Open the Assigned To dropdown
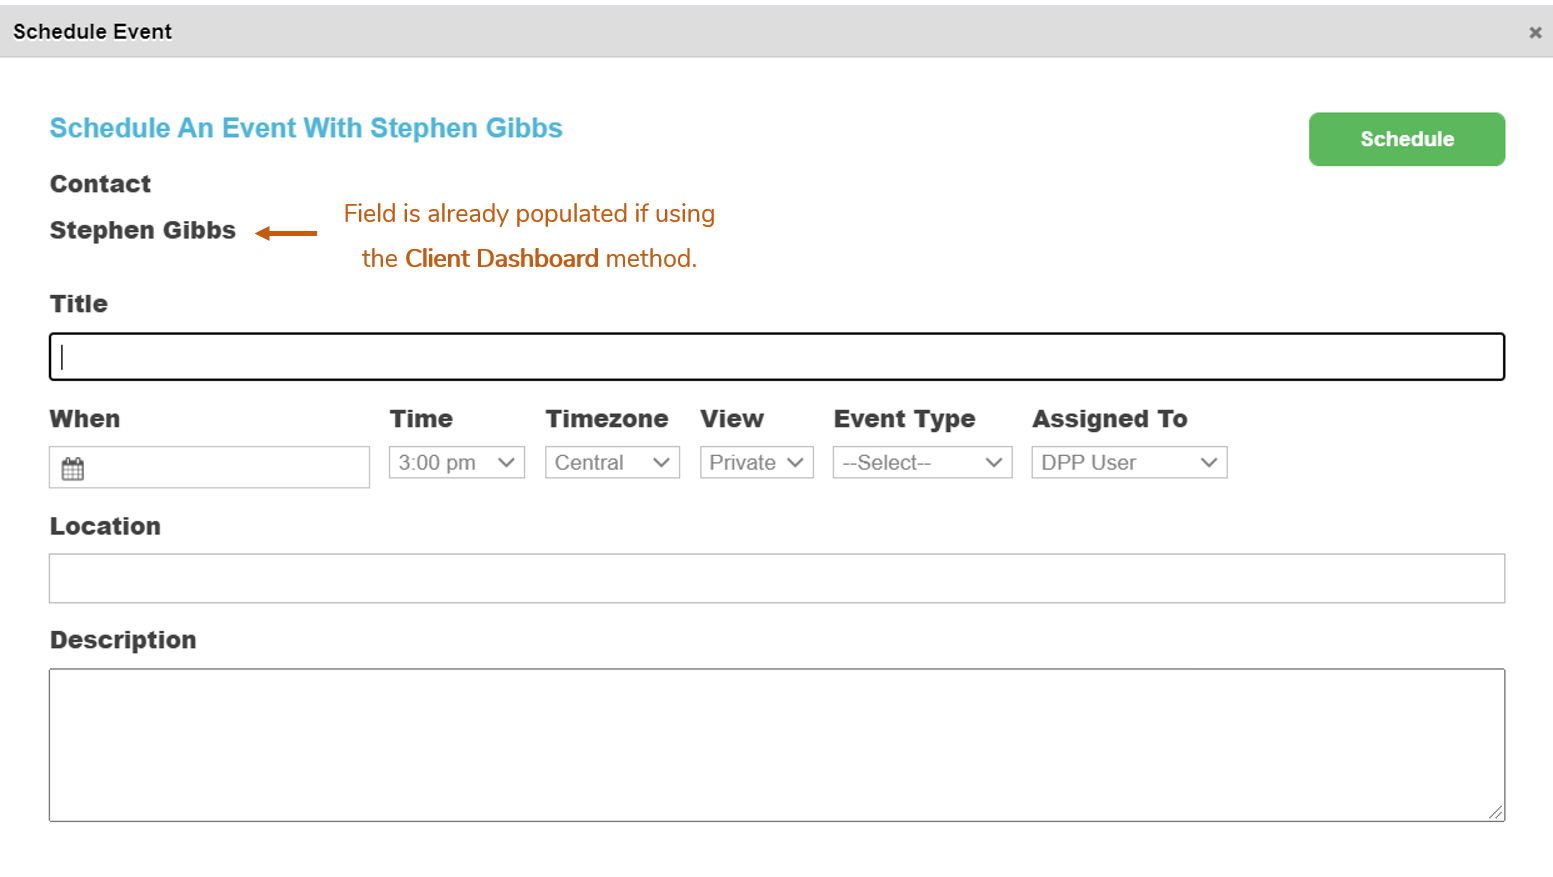This screenshot has height=877, width=1553. (1130, 462)
